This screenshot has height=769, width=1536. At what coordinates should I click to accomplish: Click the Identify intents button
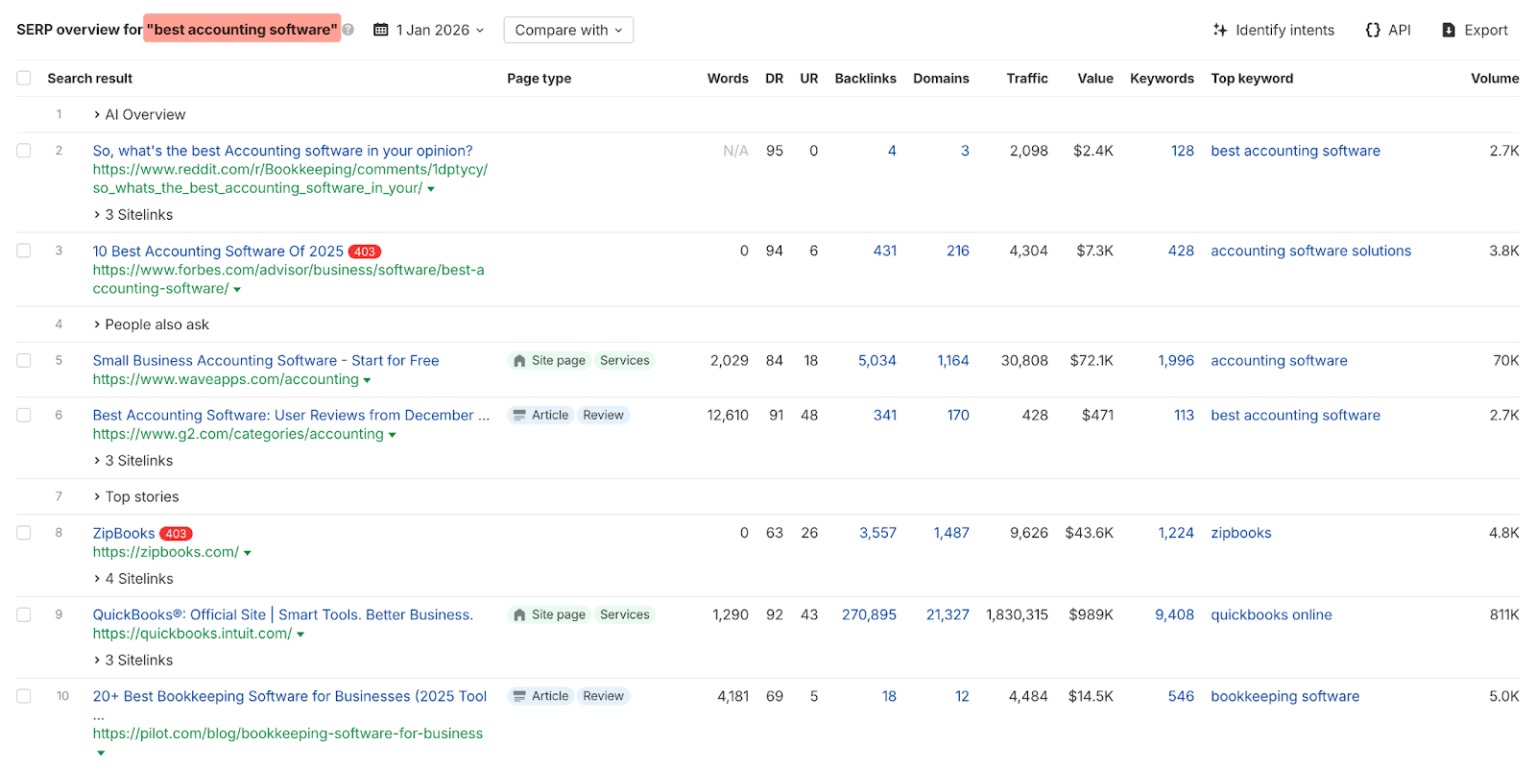(1273, 30)
